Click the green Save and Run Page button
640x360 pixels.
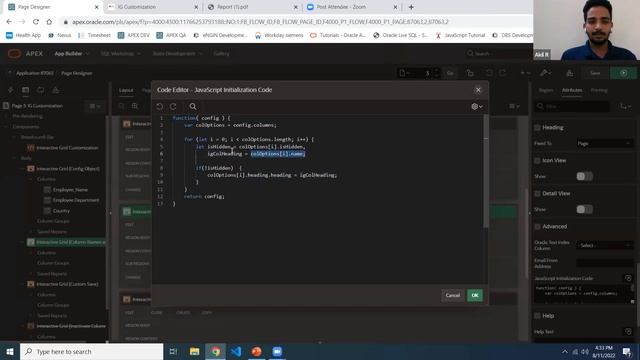(623, 73)
